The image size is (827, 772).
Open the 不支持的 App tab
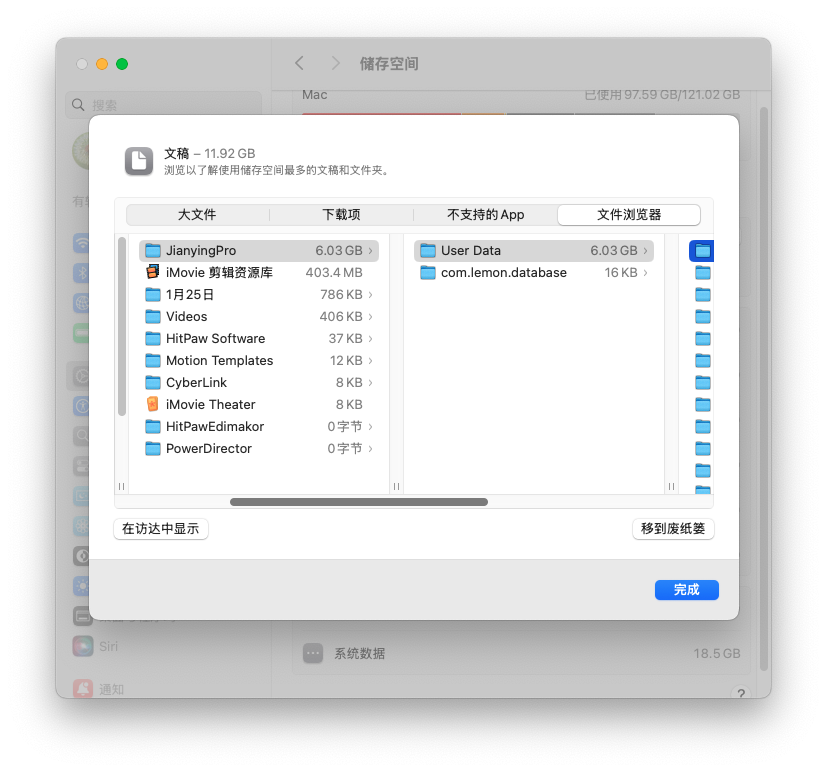485,215
